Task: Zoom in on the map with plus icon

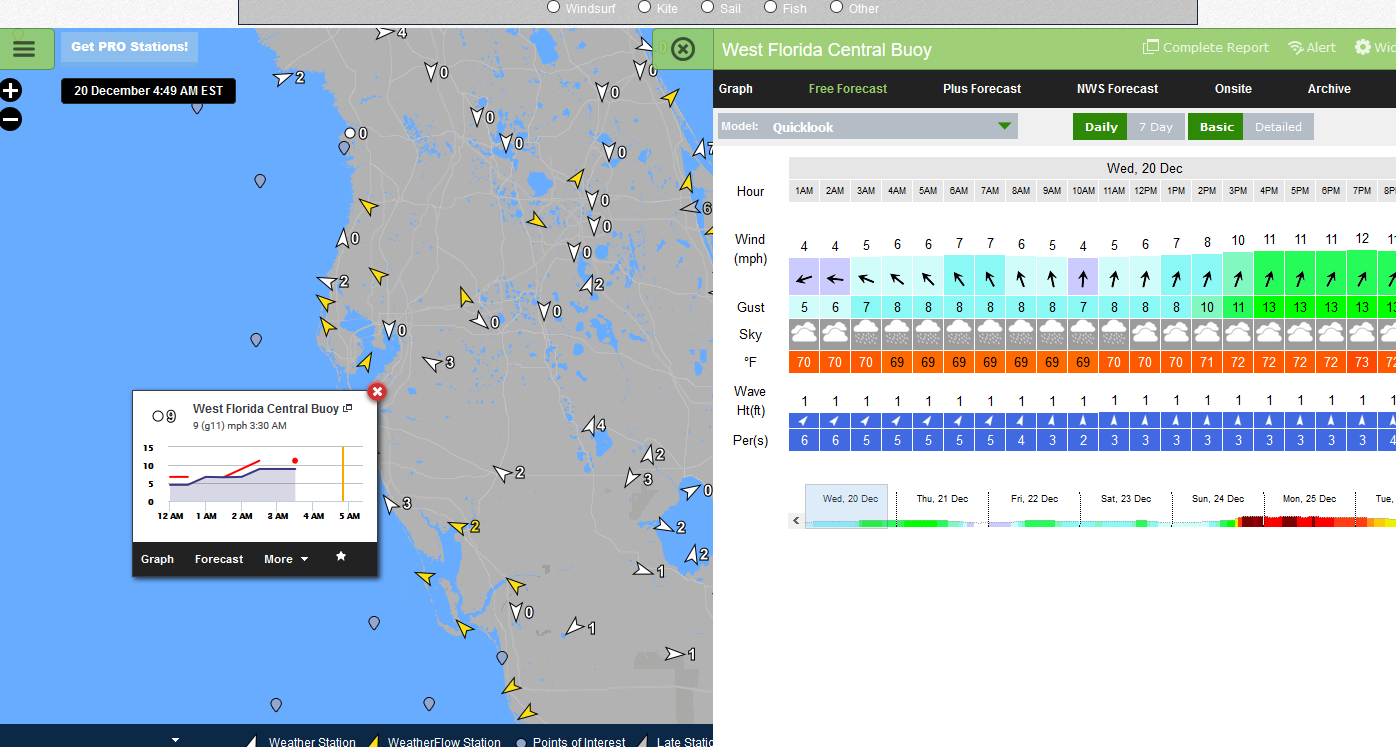Action: point(11,90)
